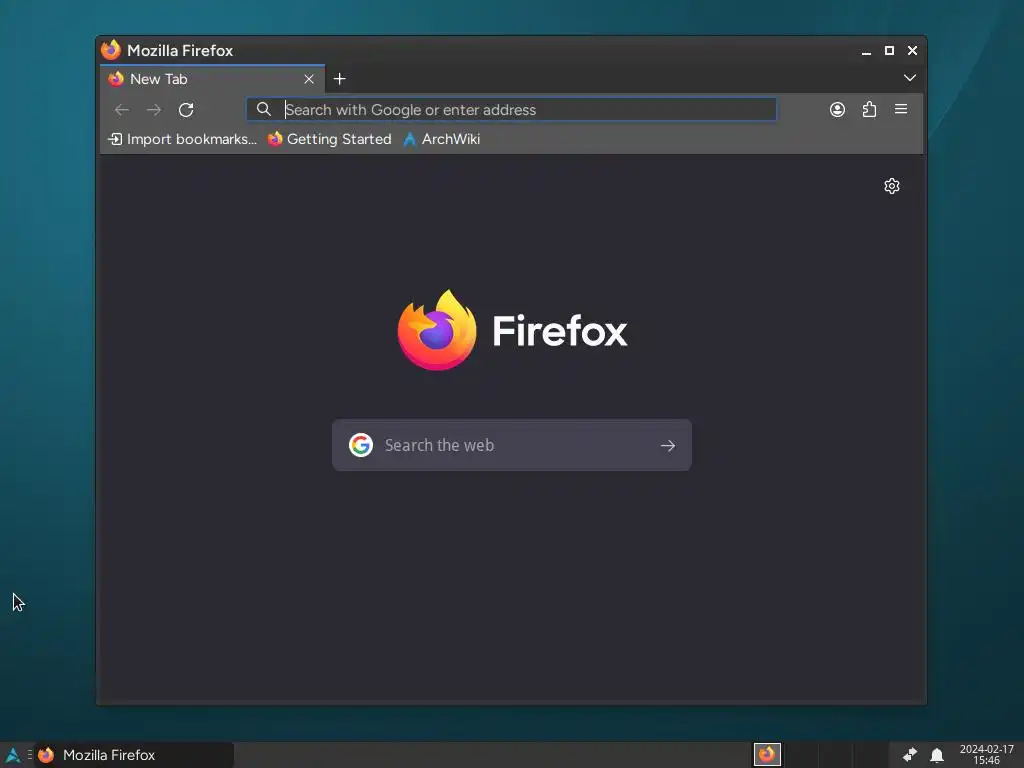
Task: Open the ArchWiki bookmark
Action: click(x=442, y=139)
